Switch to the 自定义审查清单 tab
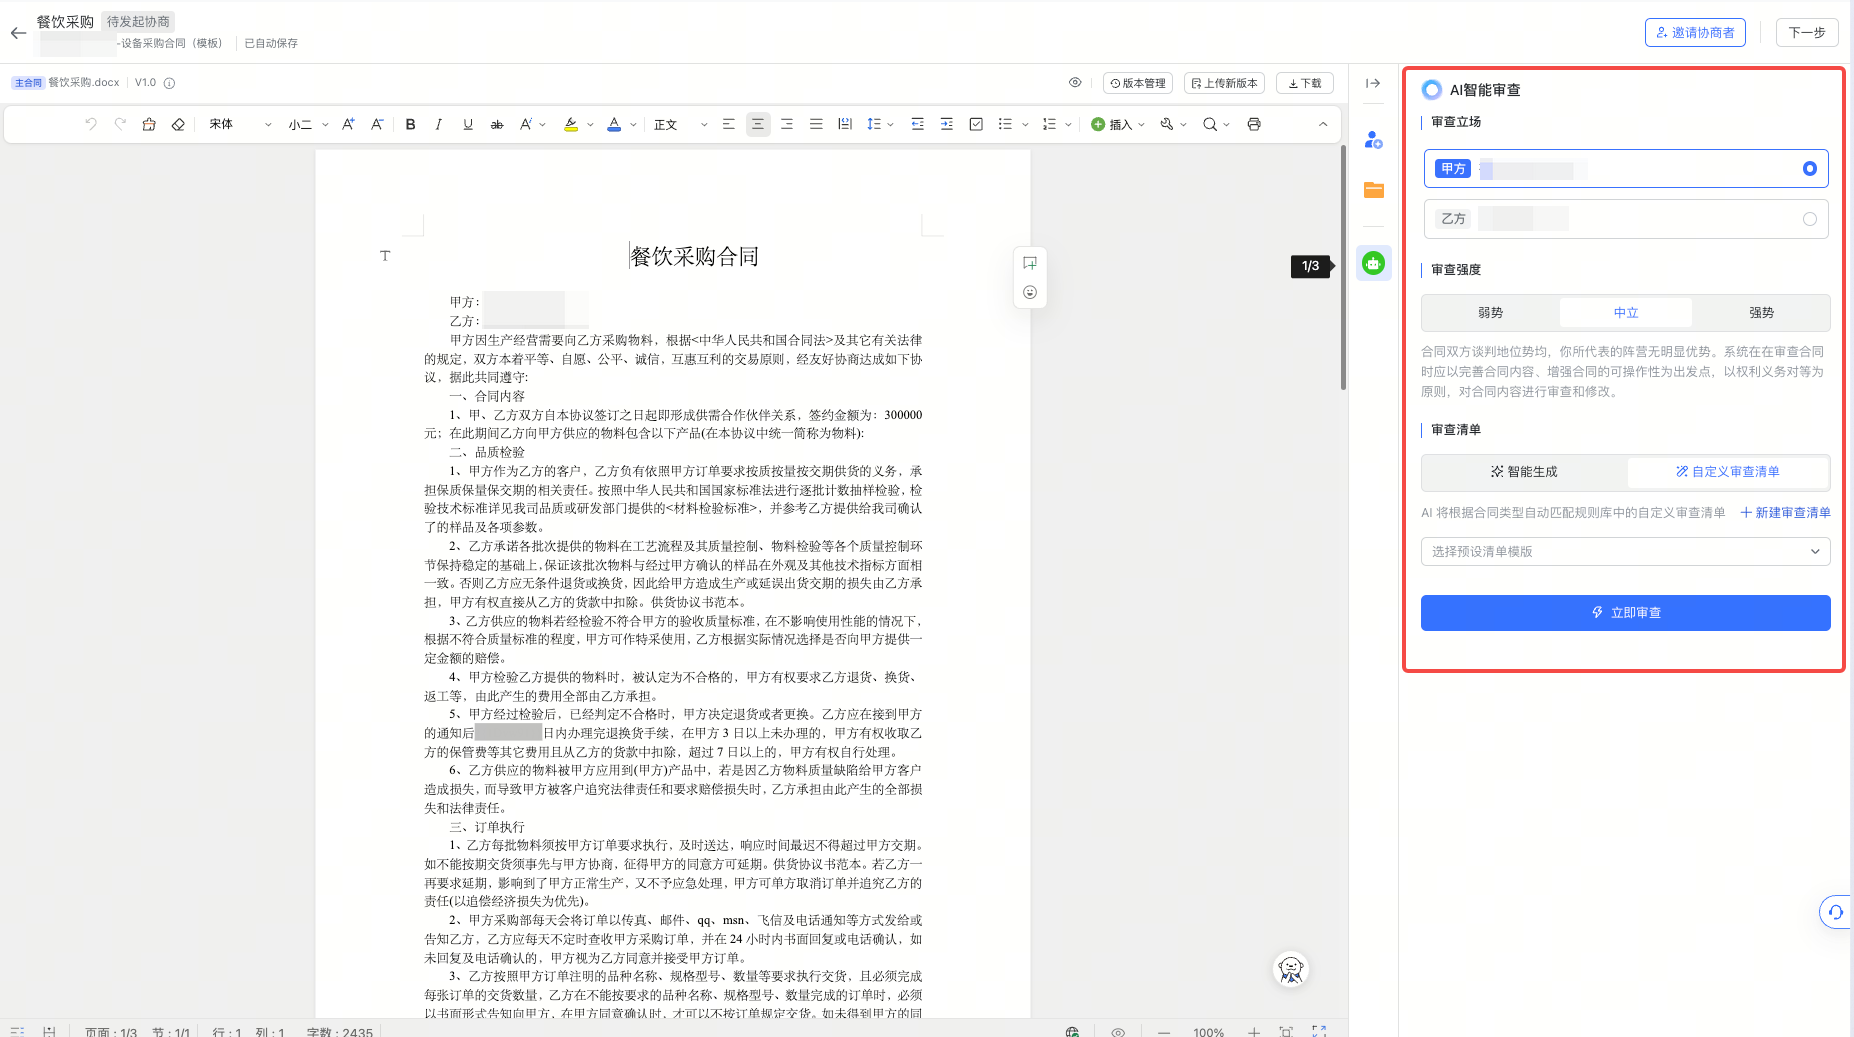 point(1727,472)
